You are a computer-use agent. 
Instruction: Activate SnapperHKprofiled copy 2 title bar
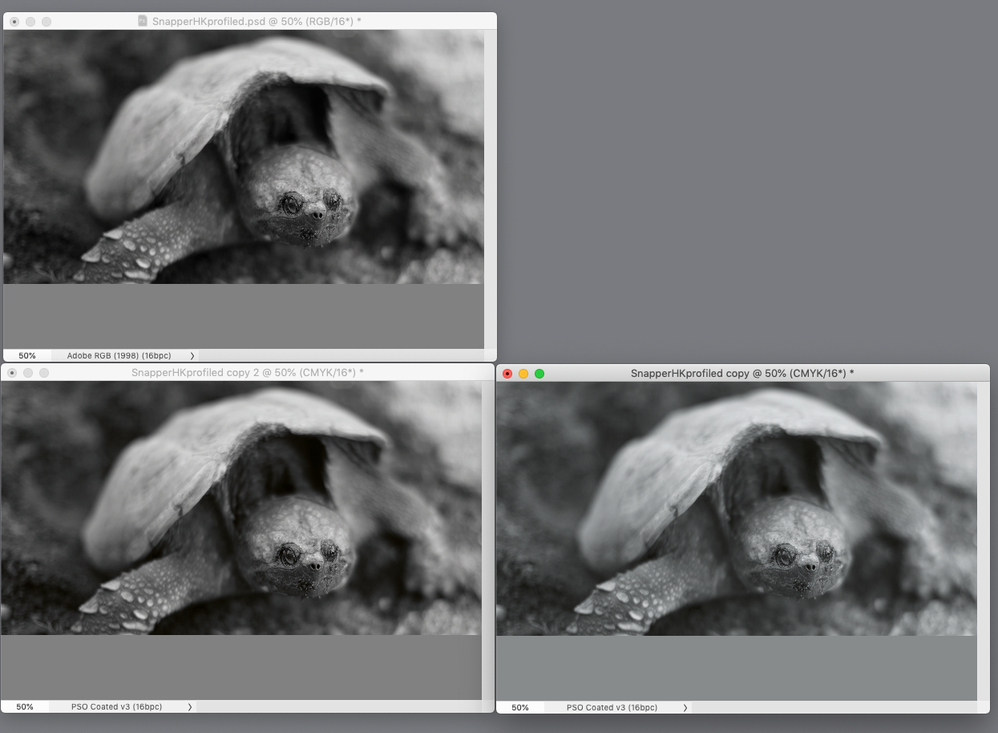(247, 373)
